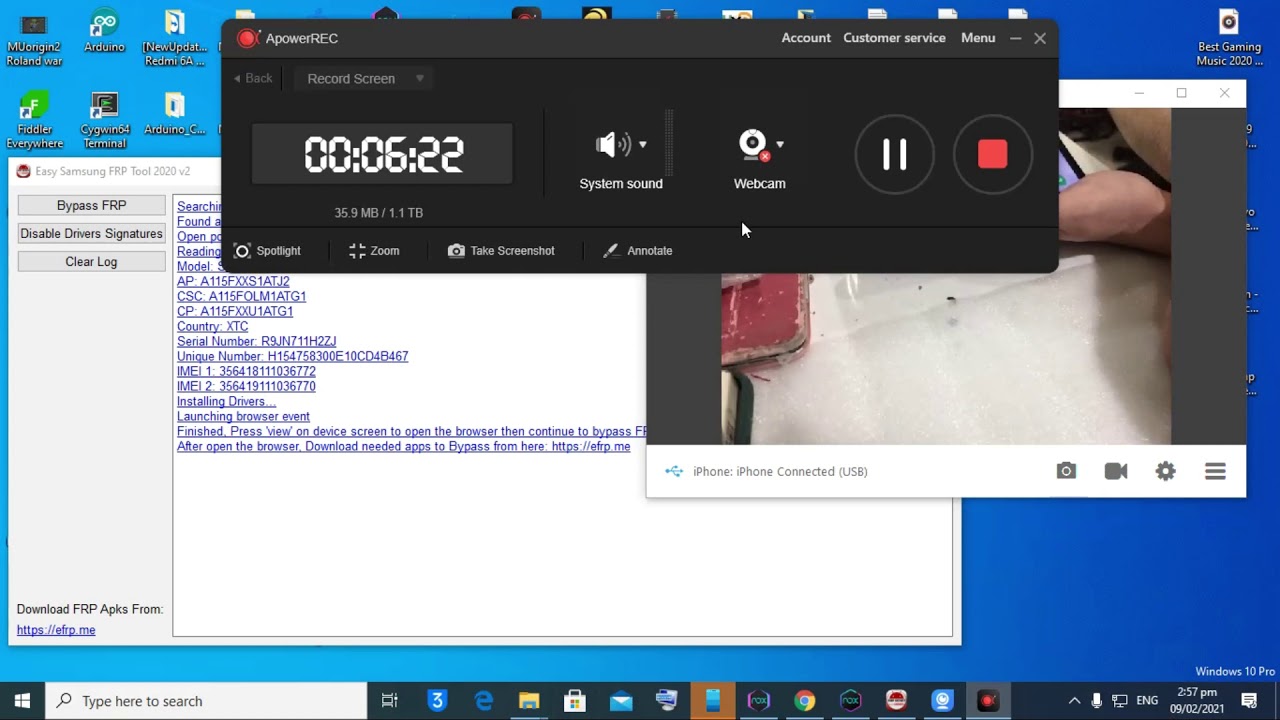
Task: Click the log line 'Launching browser event'
Action: (243, 416)
